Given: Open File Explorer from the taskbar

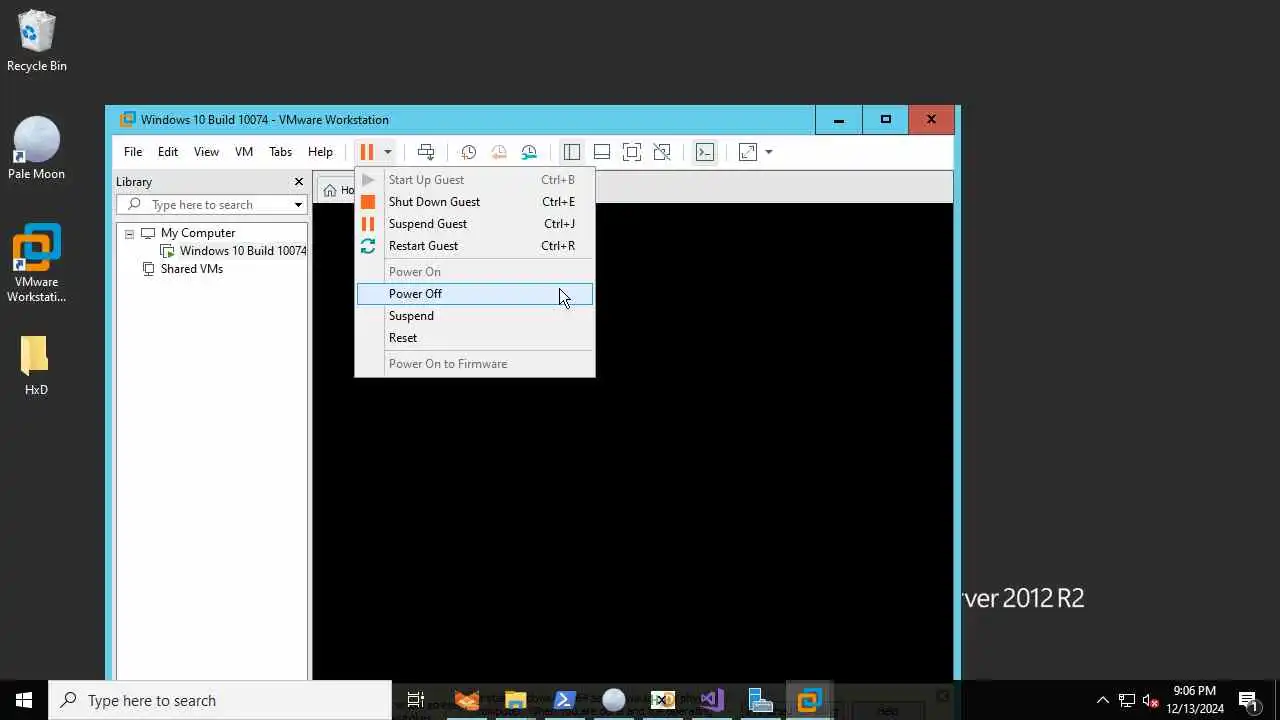Looking at the screenshot, I should click(516, 700).
